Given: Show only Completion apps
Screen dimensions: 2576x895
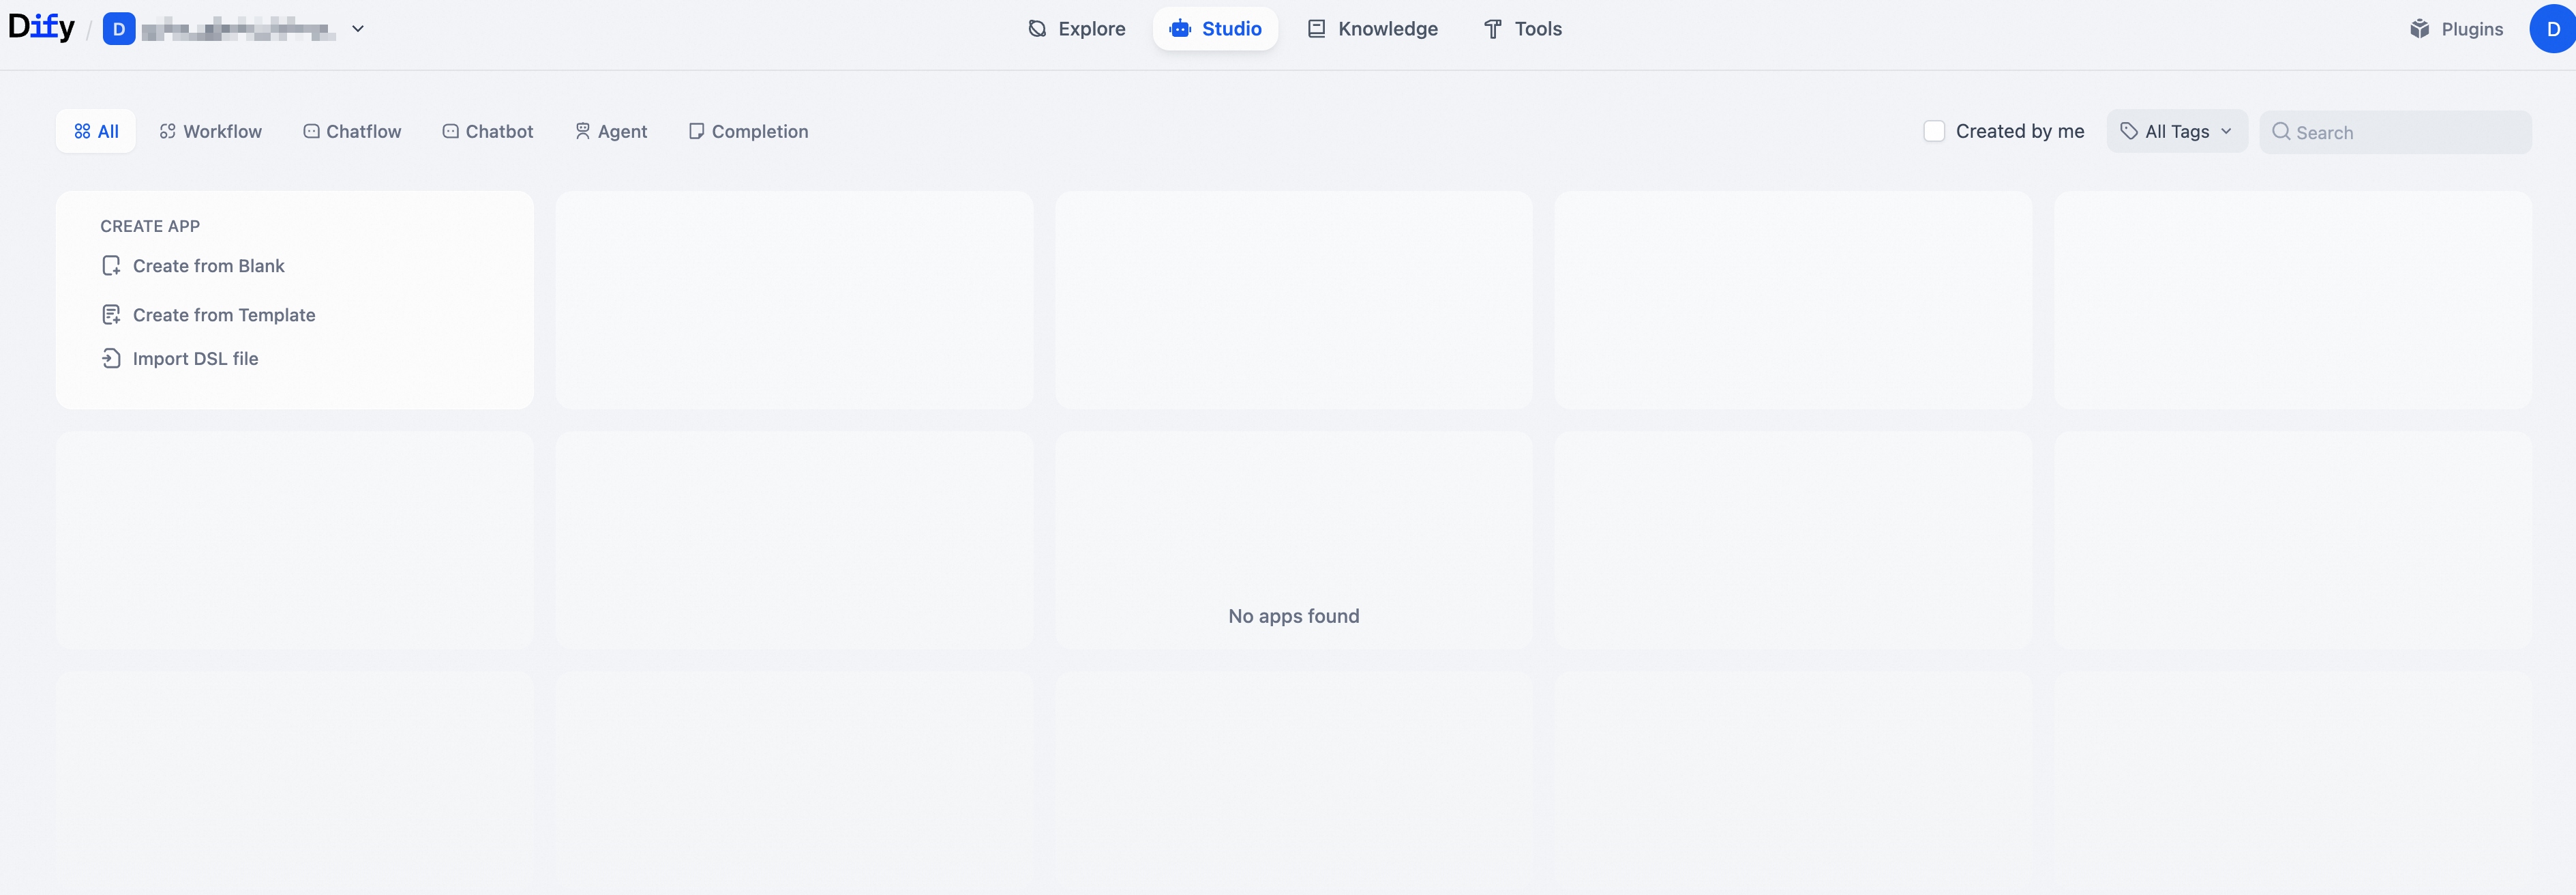Looking at the screenshot, I should pos(748,131).
